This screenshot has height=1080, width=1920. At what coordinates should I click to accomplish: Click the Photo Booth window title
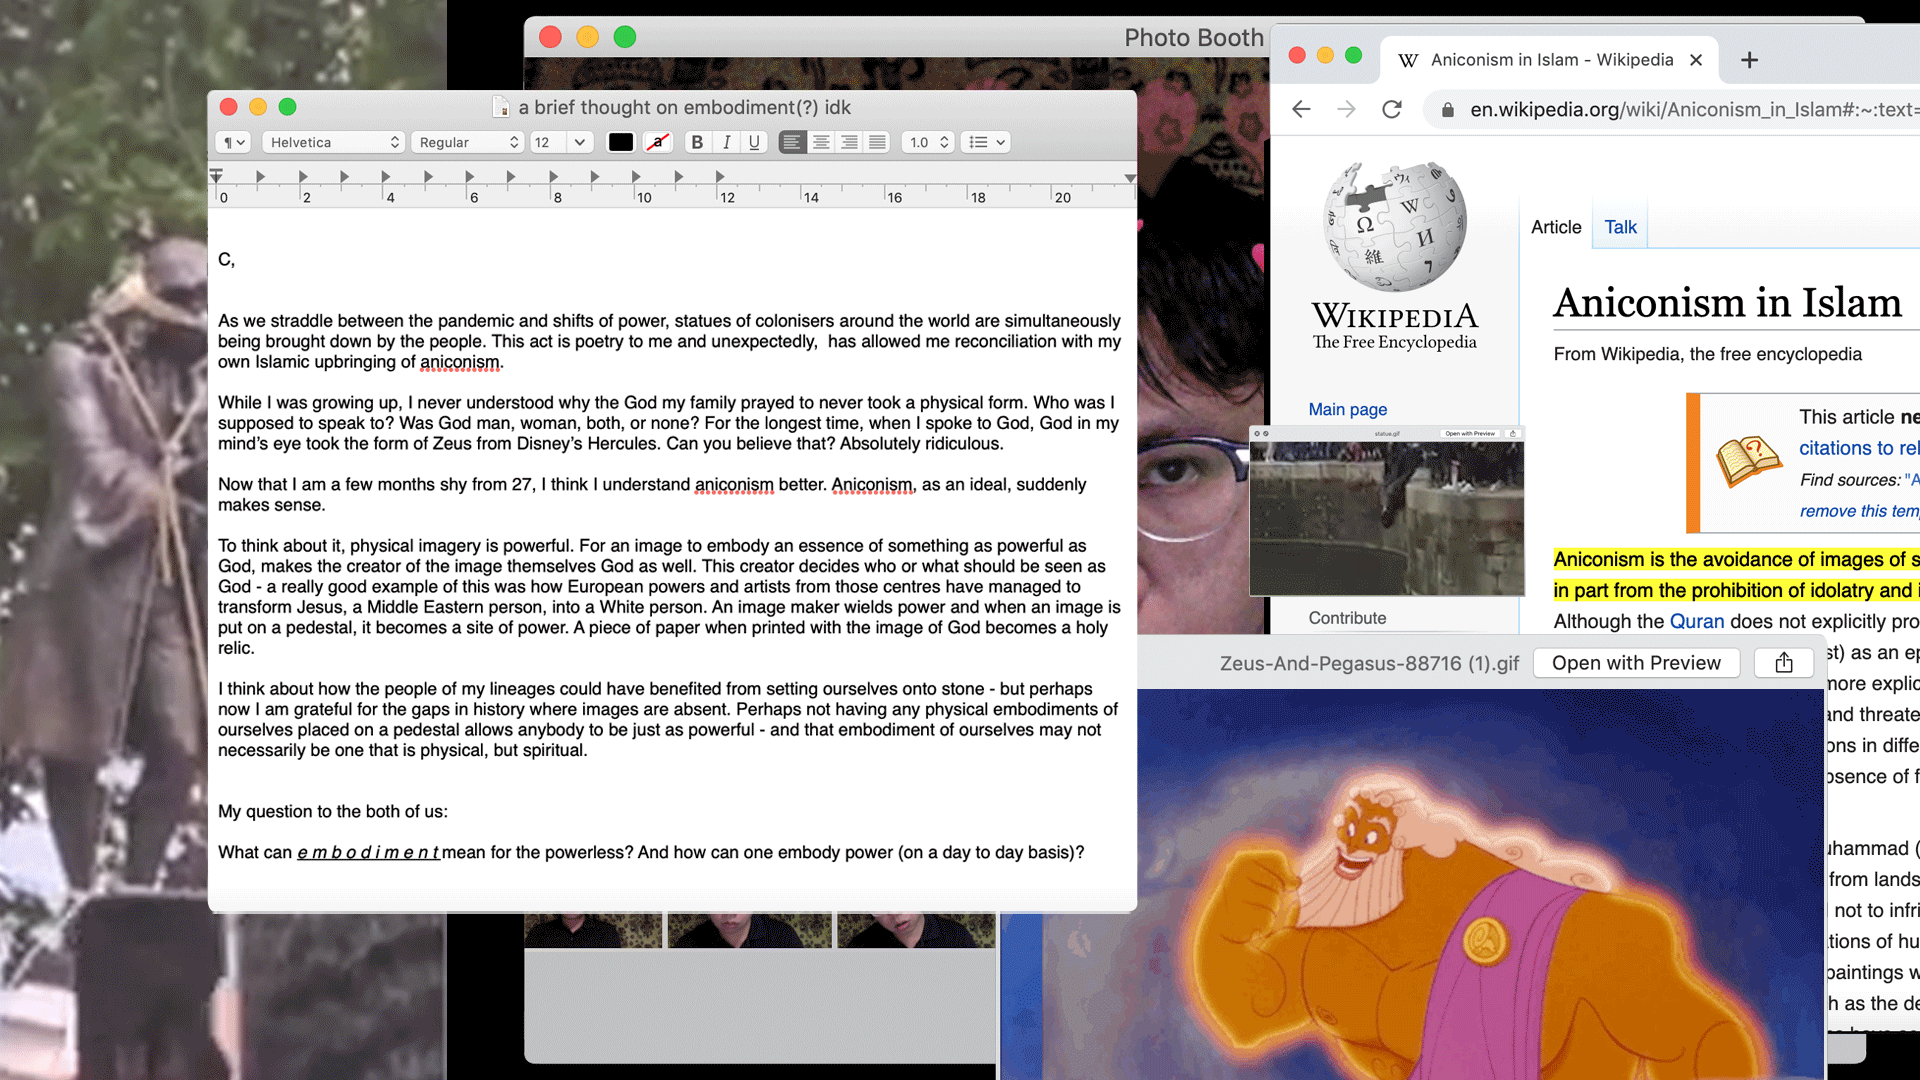coord(1193,38)
